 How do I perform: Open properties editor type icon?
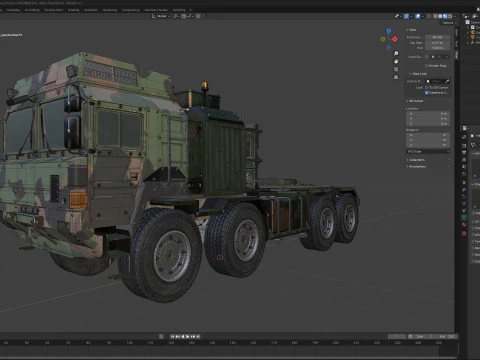[465, 128]
